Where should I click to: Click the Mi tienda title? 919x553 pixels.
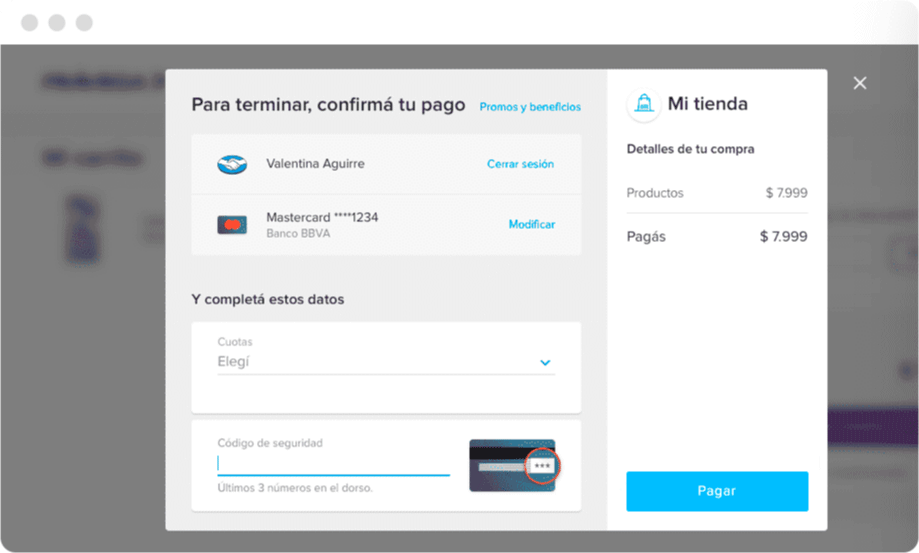tap(707, 104)
